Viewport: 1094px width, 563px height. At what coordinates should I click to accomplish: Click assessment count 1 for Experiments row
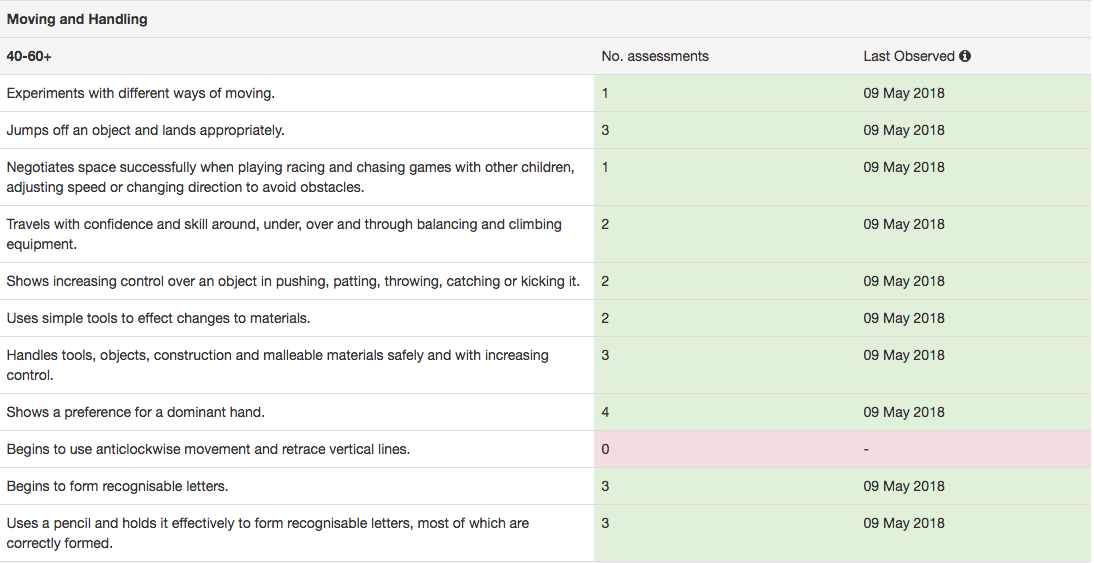pos(605,93)
